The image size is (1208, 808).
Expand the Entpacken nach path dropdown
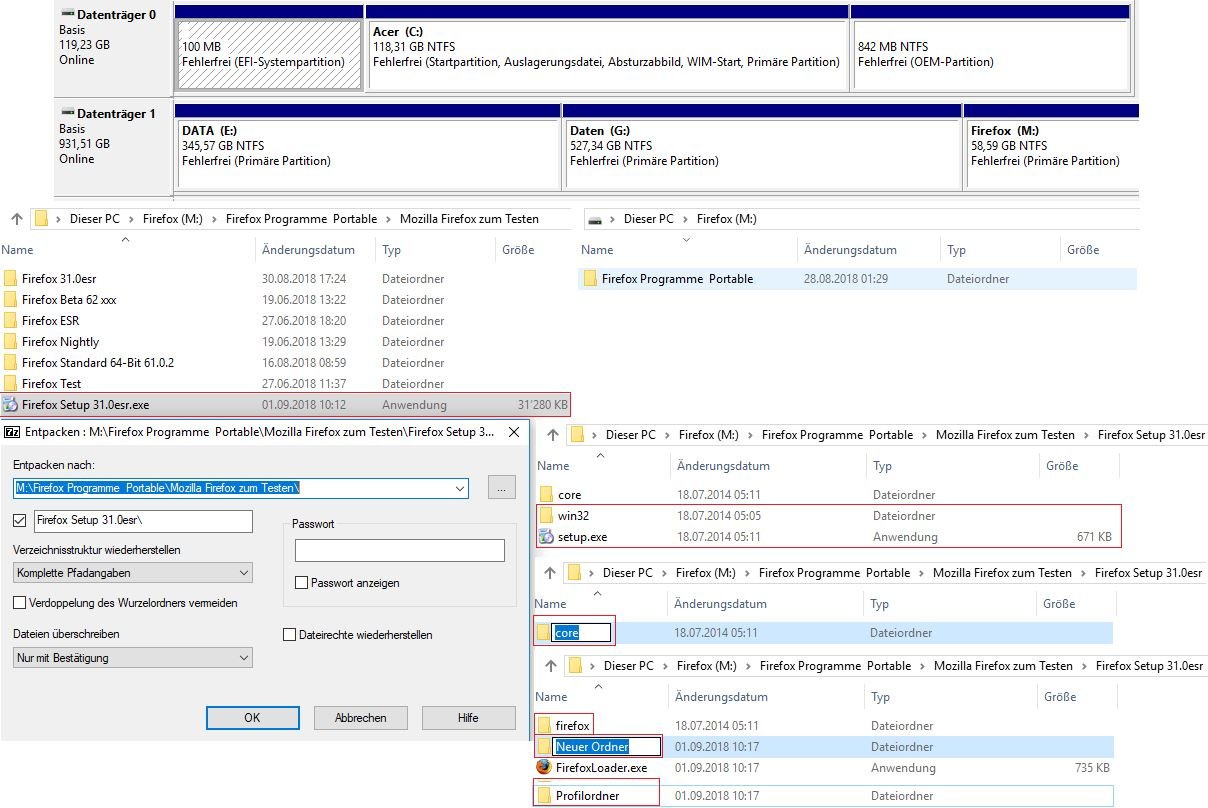460,488
